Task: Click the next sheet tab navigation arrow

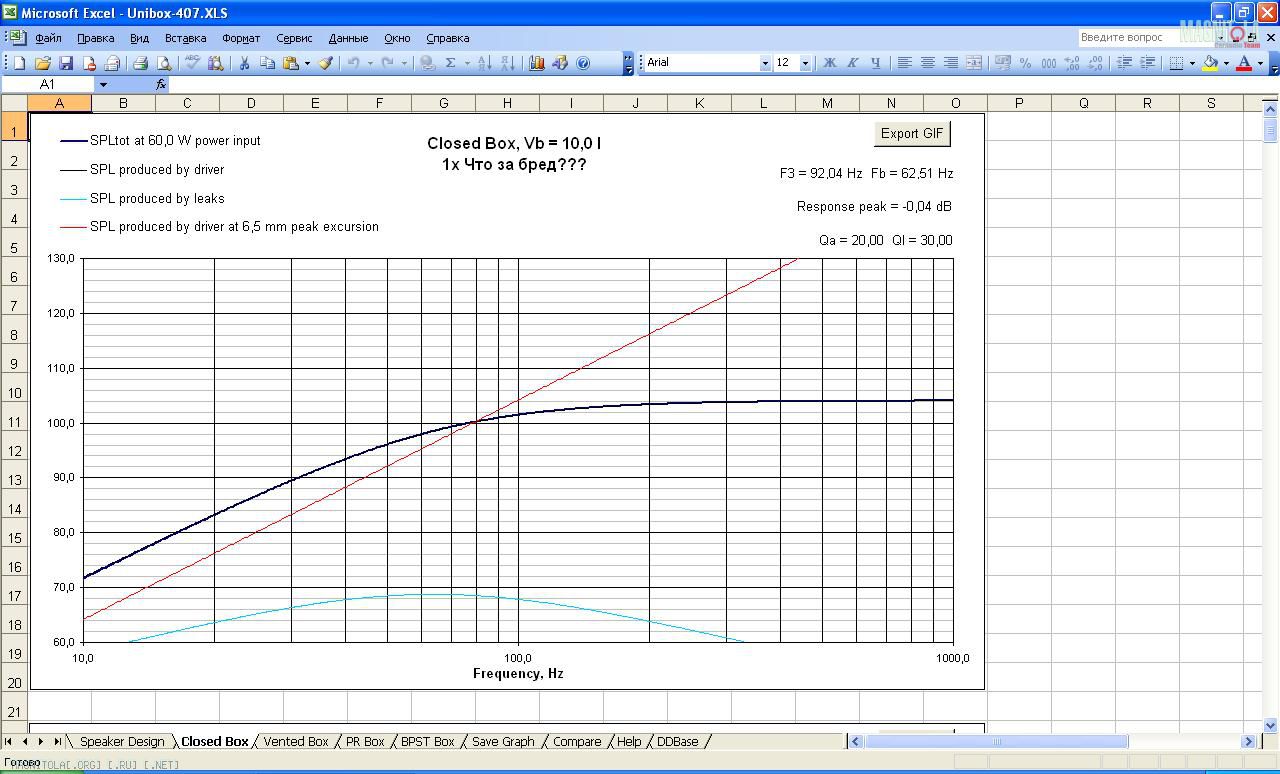Action: coord(41,742)
